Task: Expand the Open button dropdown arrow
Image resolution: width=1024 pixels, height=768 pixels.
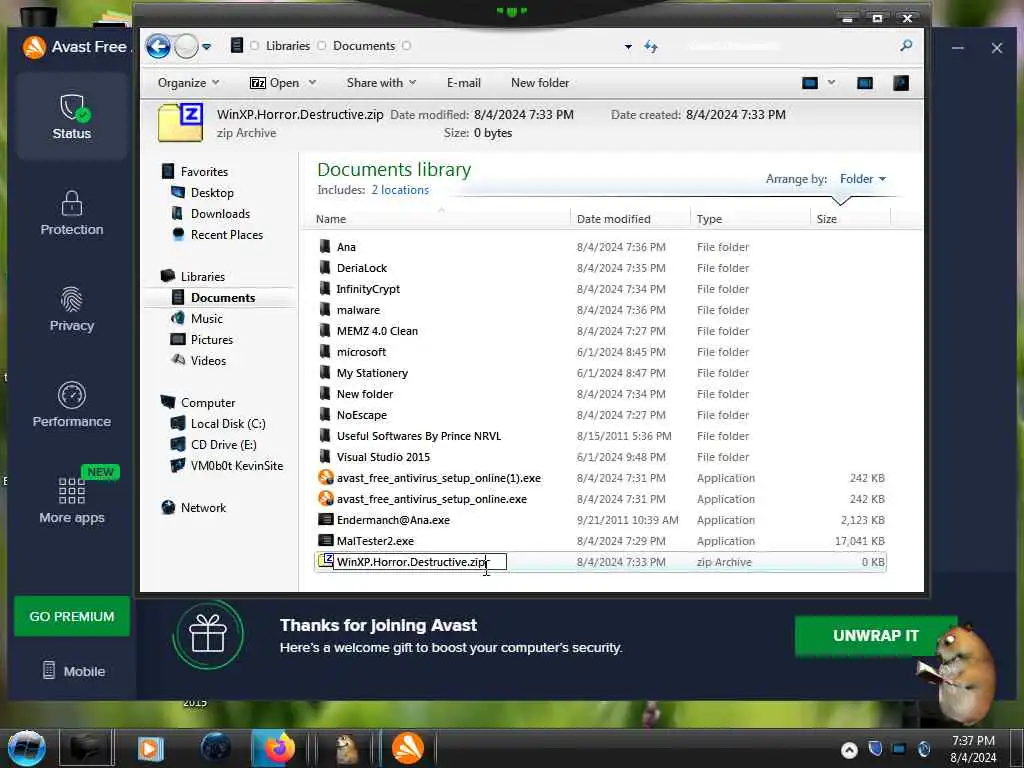Action: 312,83
